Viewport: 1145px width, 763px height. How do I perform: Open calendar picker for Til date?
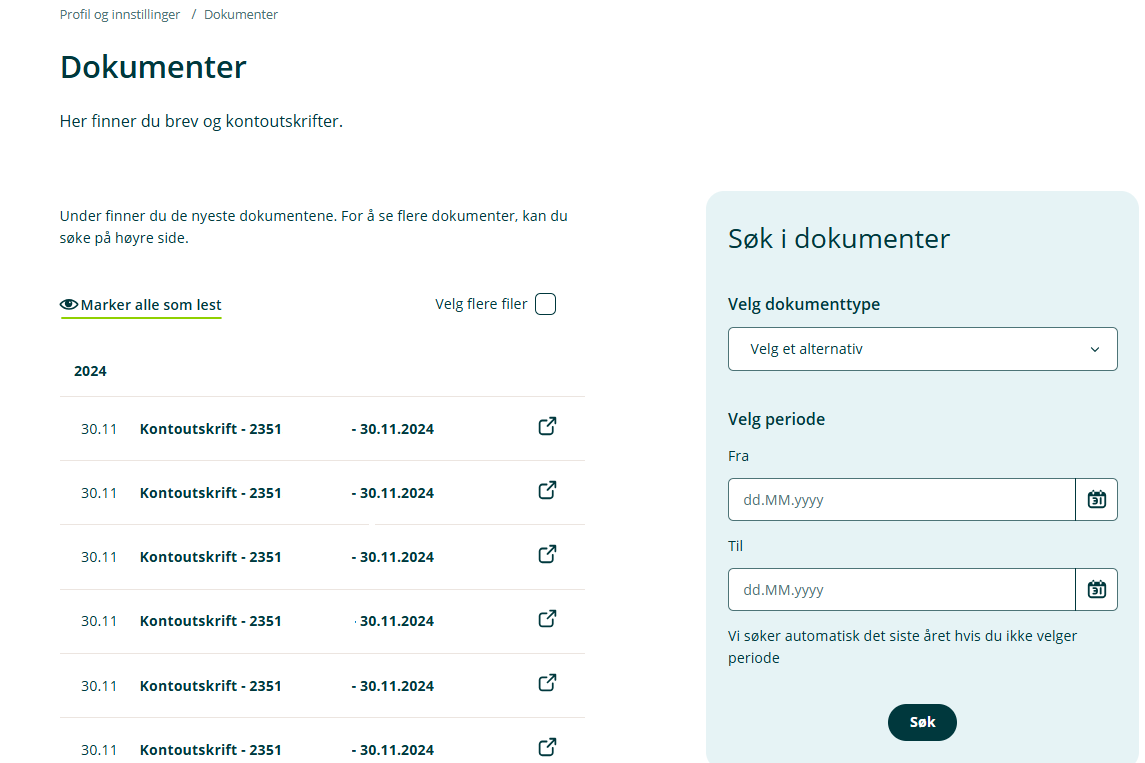(x=1096, y=590)
